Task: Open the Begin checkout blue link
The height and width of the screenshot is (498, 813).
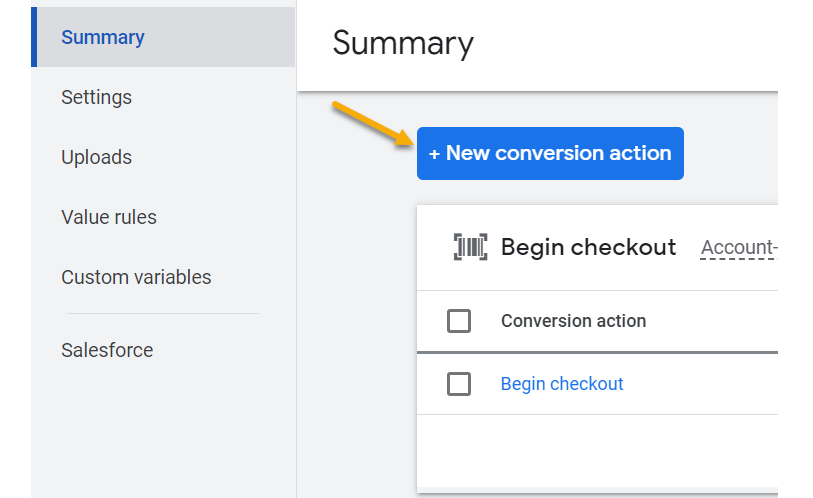Action: tap(562, 384)
